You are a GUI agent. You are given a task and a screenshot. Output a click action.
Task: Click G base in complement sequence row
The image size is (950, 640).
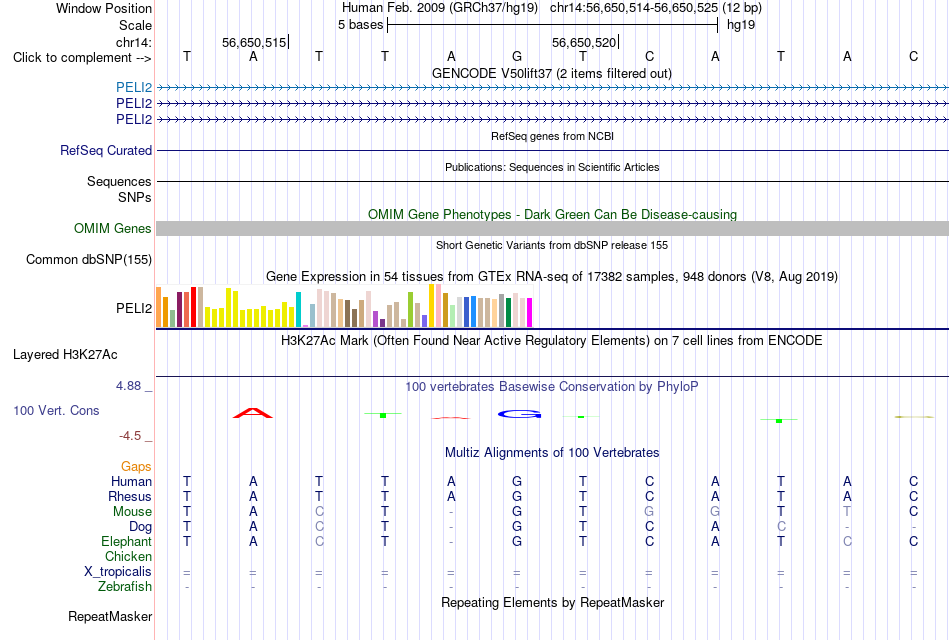[517, 56]
